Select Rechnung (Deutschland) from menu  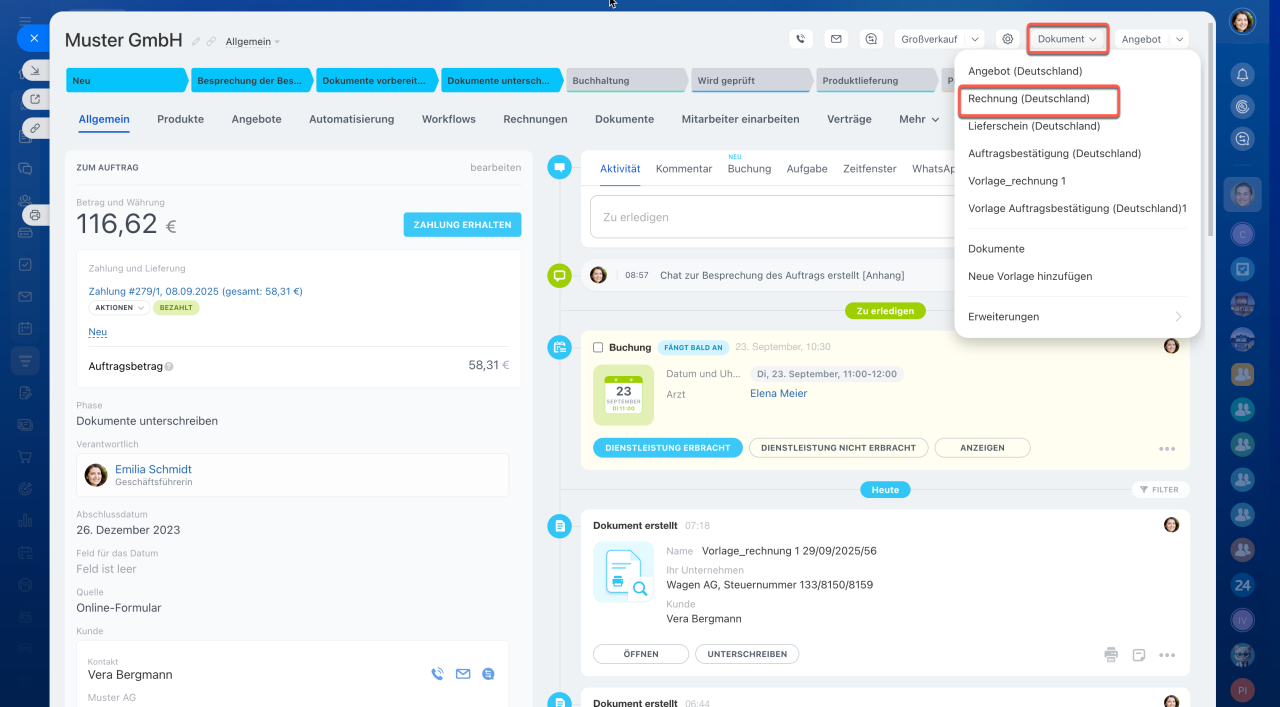click(1029, 99)
